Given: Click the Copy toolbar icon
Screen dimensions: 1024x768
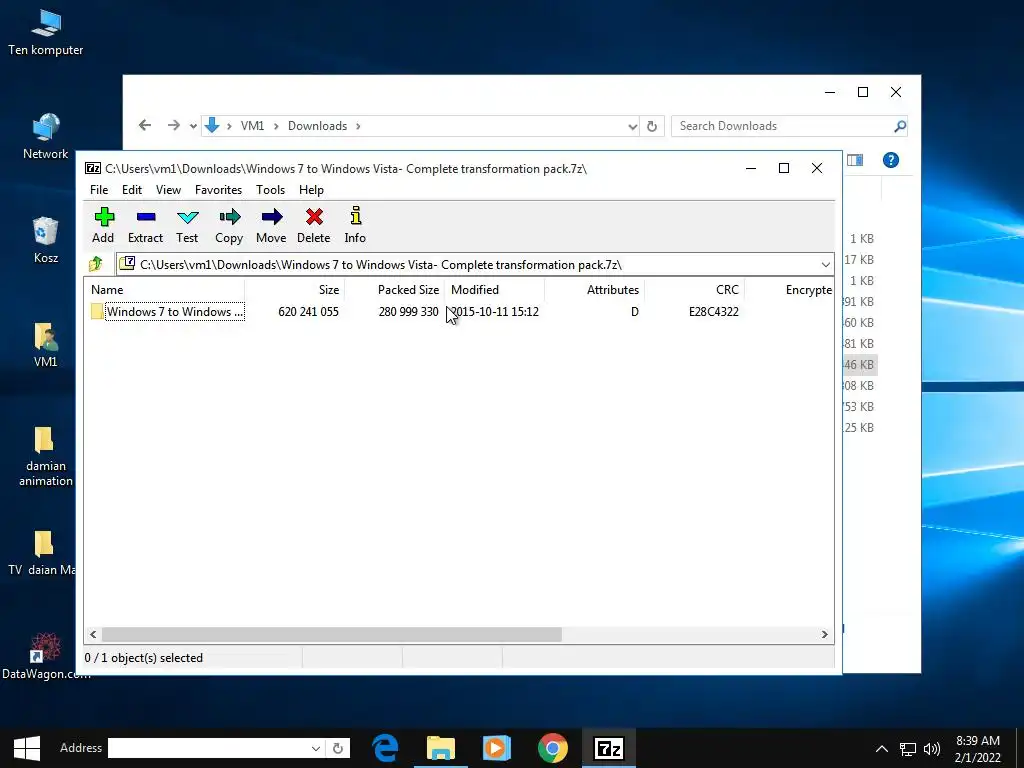Looking at the screenshot, I should pos(229,225).
